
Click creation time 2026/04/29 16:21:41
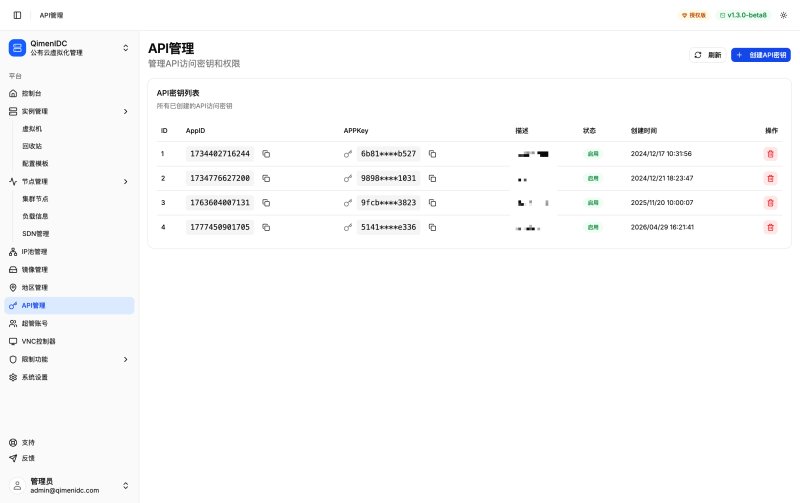(662, 227)
